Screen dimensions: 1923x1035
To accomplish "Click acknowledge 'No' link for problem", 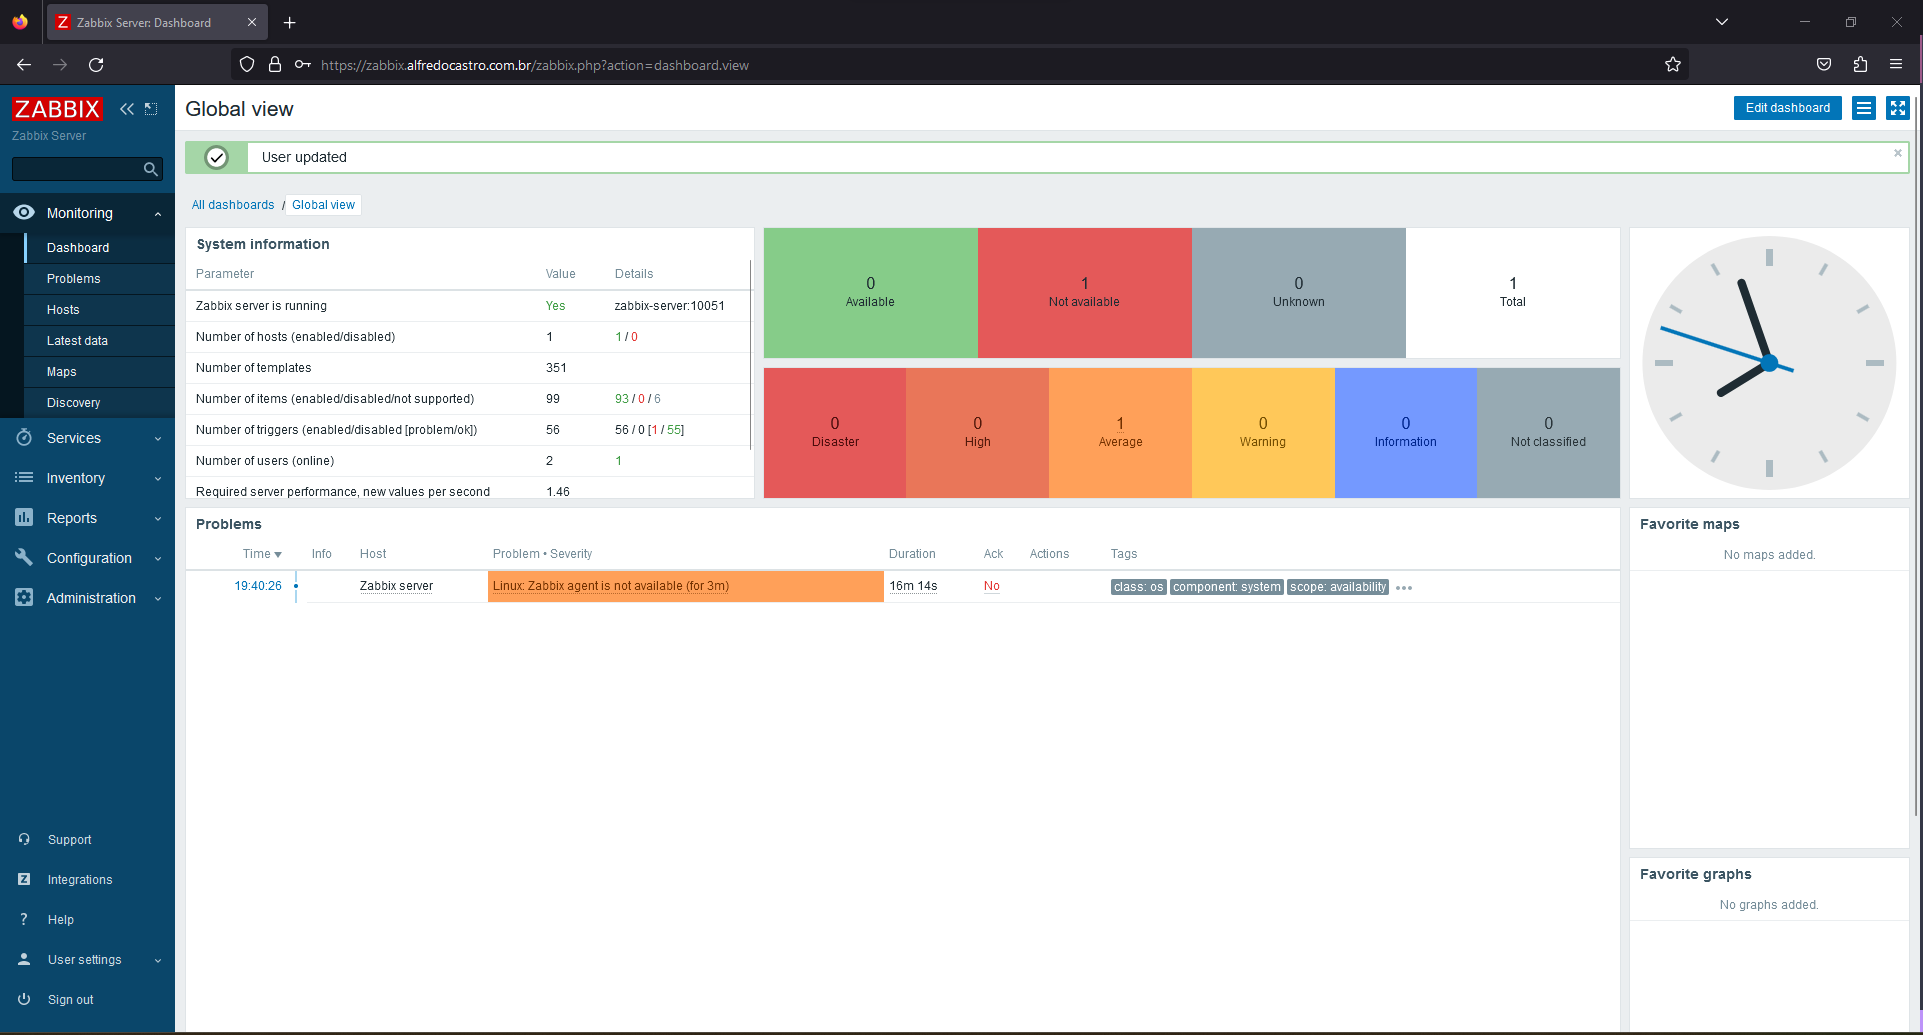I will 991,586.
